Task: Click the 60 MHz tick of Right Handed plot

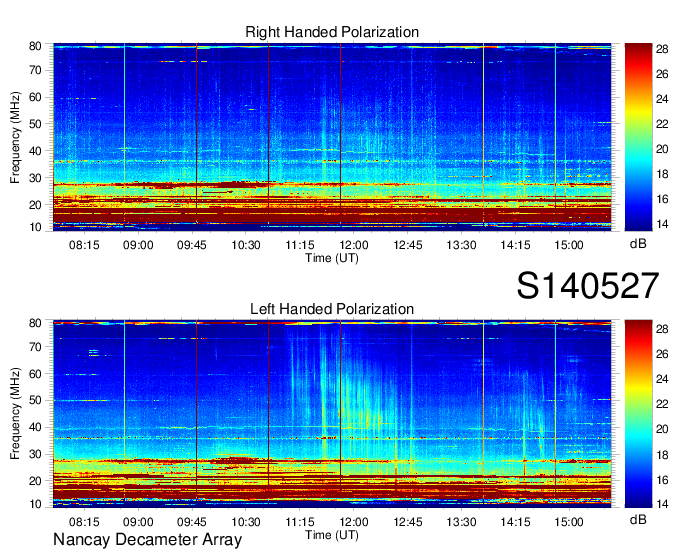Action: pyautogui.click(x=35, y=97)
